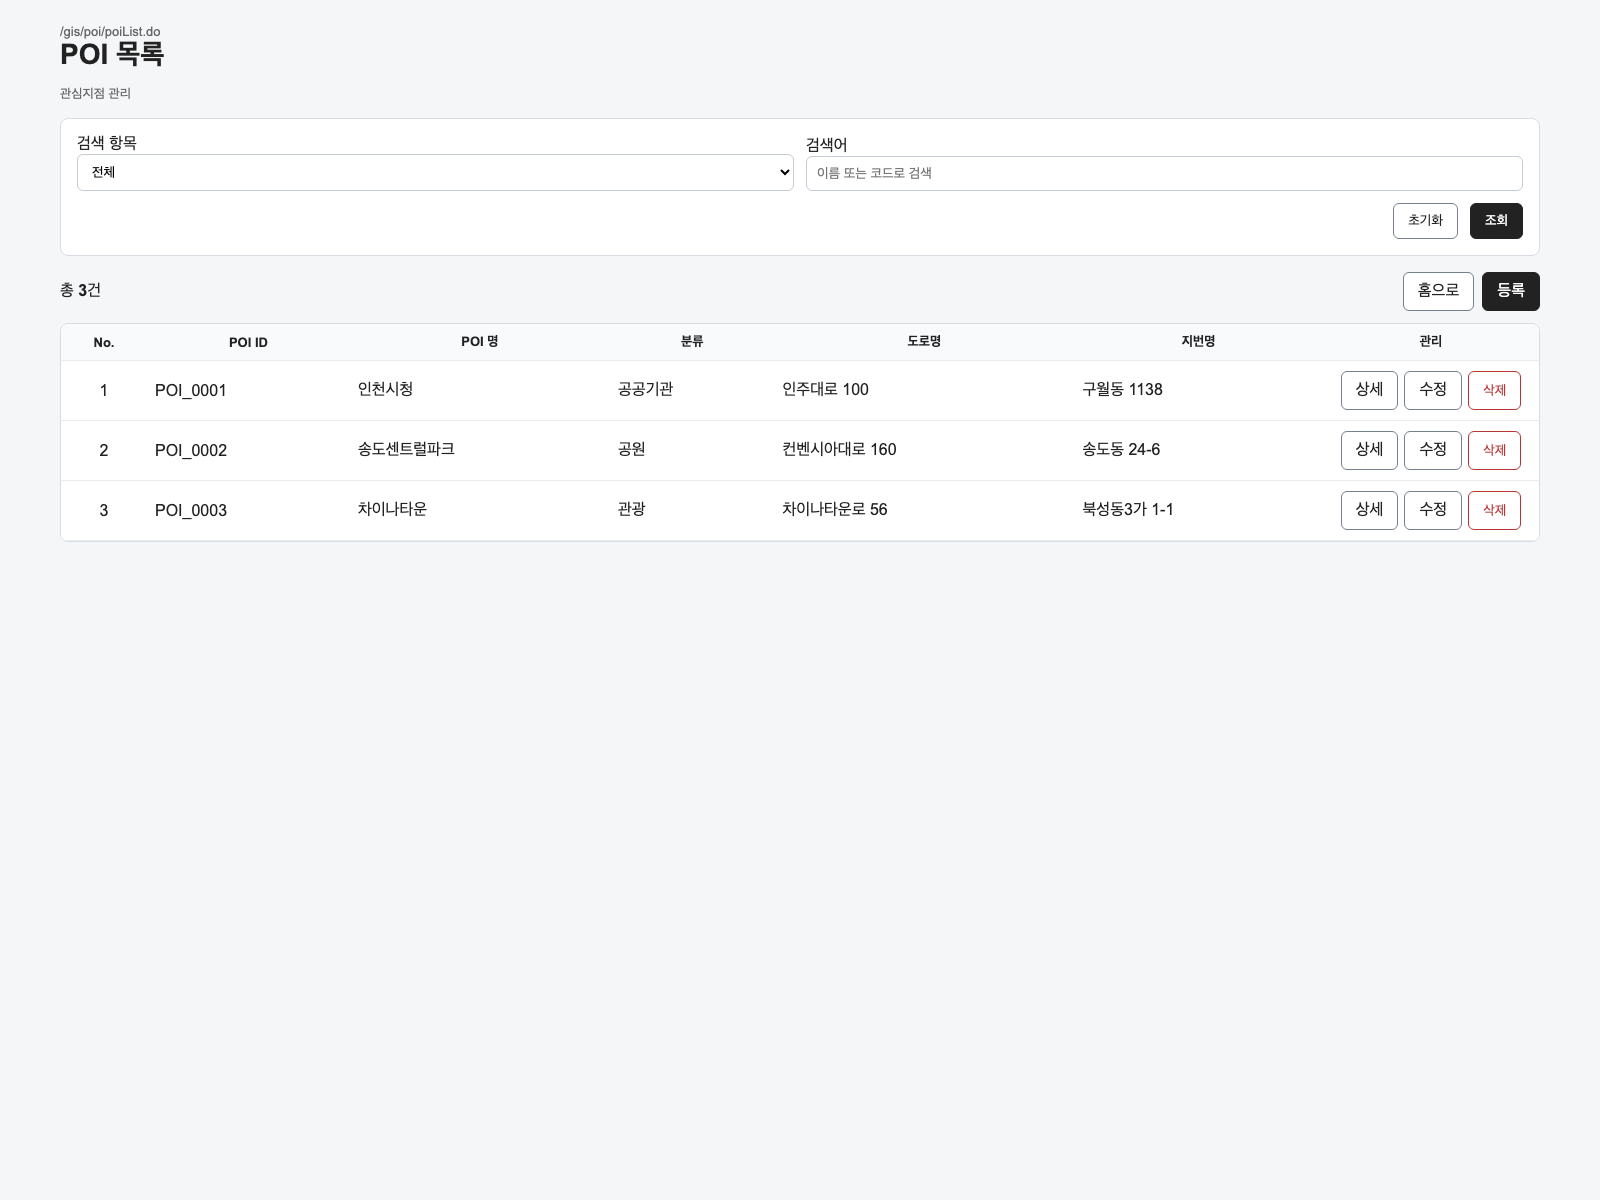
Task: Click the 분류 column header
Action: [692, 342]
